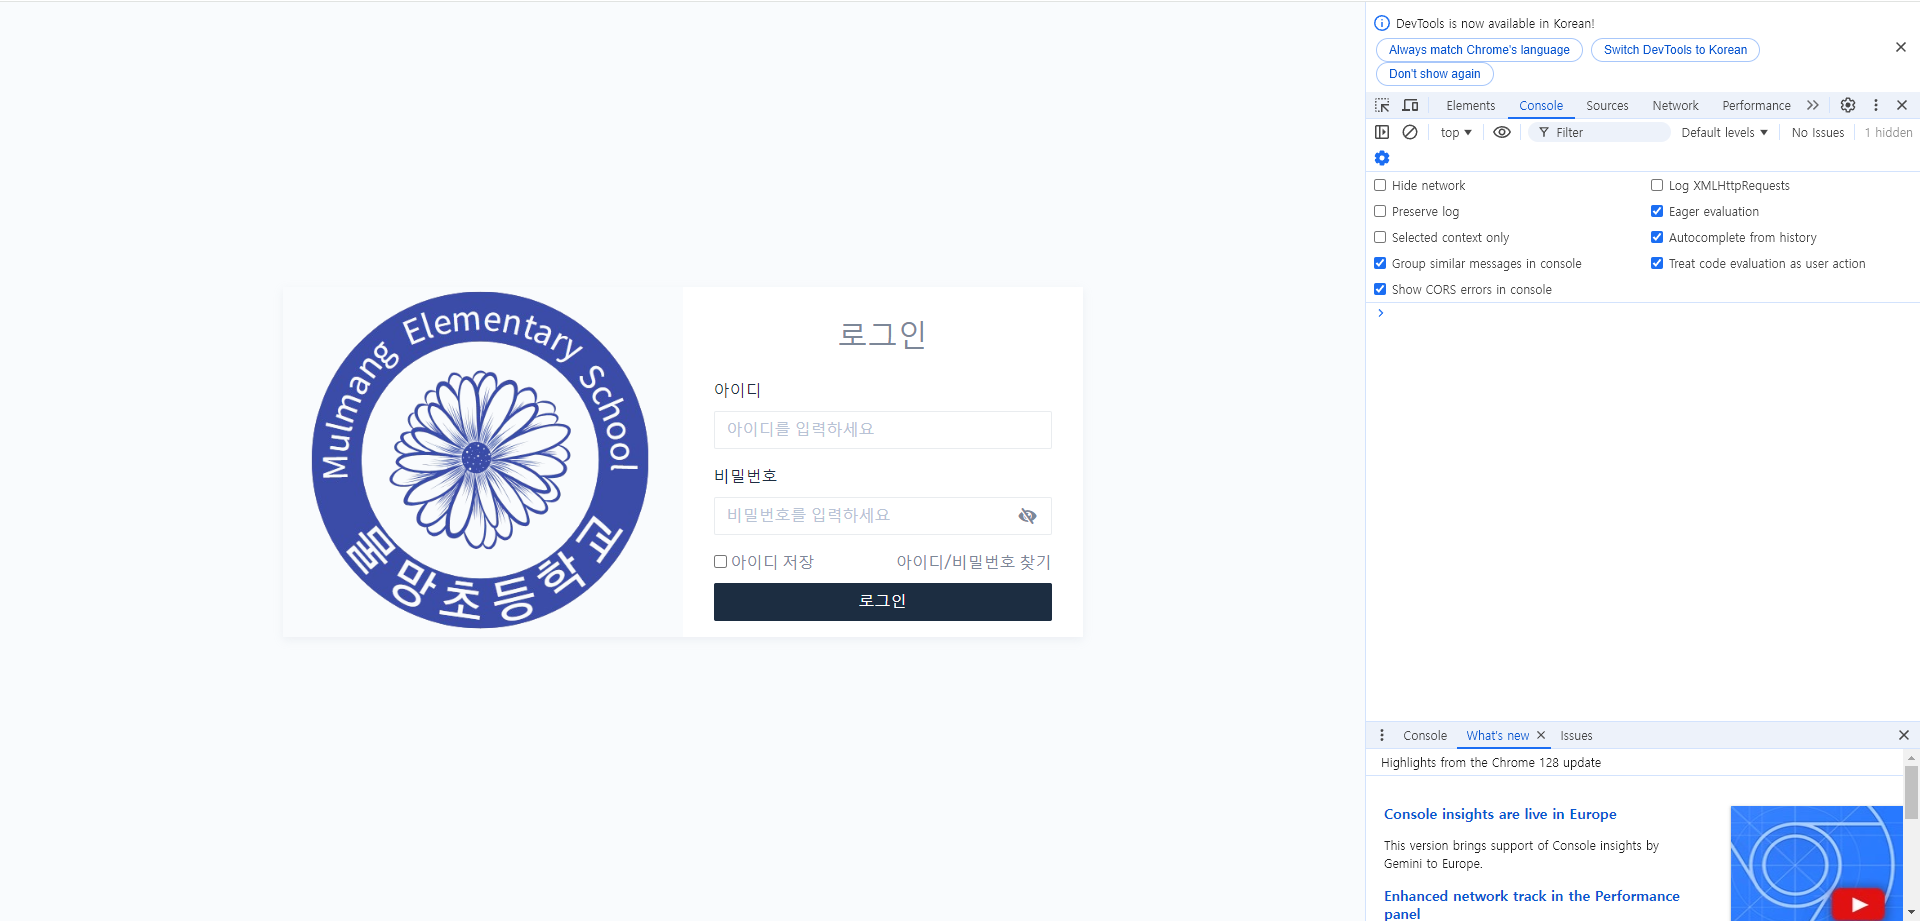Open the Default levels dropdown

[x=1724, y=132]
